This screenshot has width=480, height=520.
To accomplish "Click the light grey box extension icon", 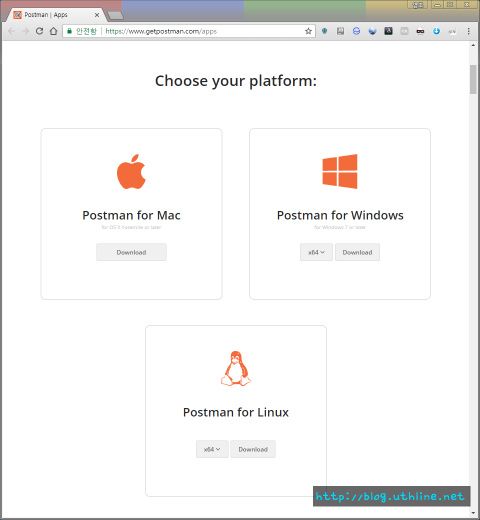I will pos(404,31).
